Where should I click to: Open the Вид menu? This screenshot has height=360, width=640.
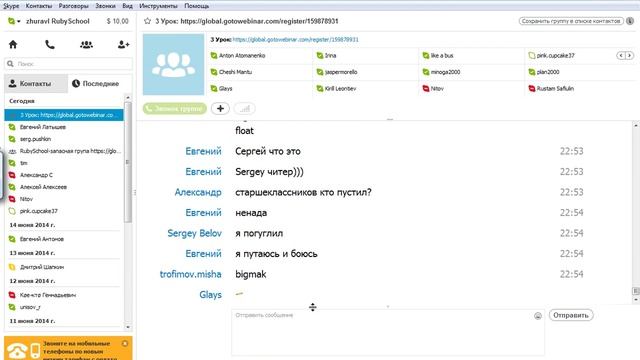(127, 6)
